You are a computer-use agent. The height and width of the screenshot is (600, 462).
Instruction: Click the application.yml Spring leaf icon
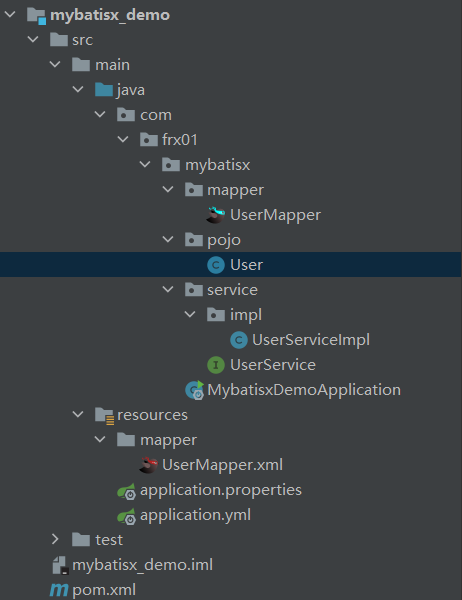tap(126, 515)
